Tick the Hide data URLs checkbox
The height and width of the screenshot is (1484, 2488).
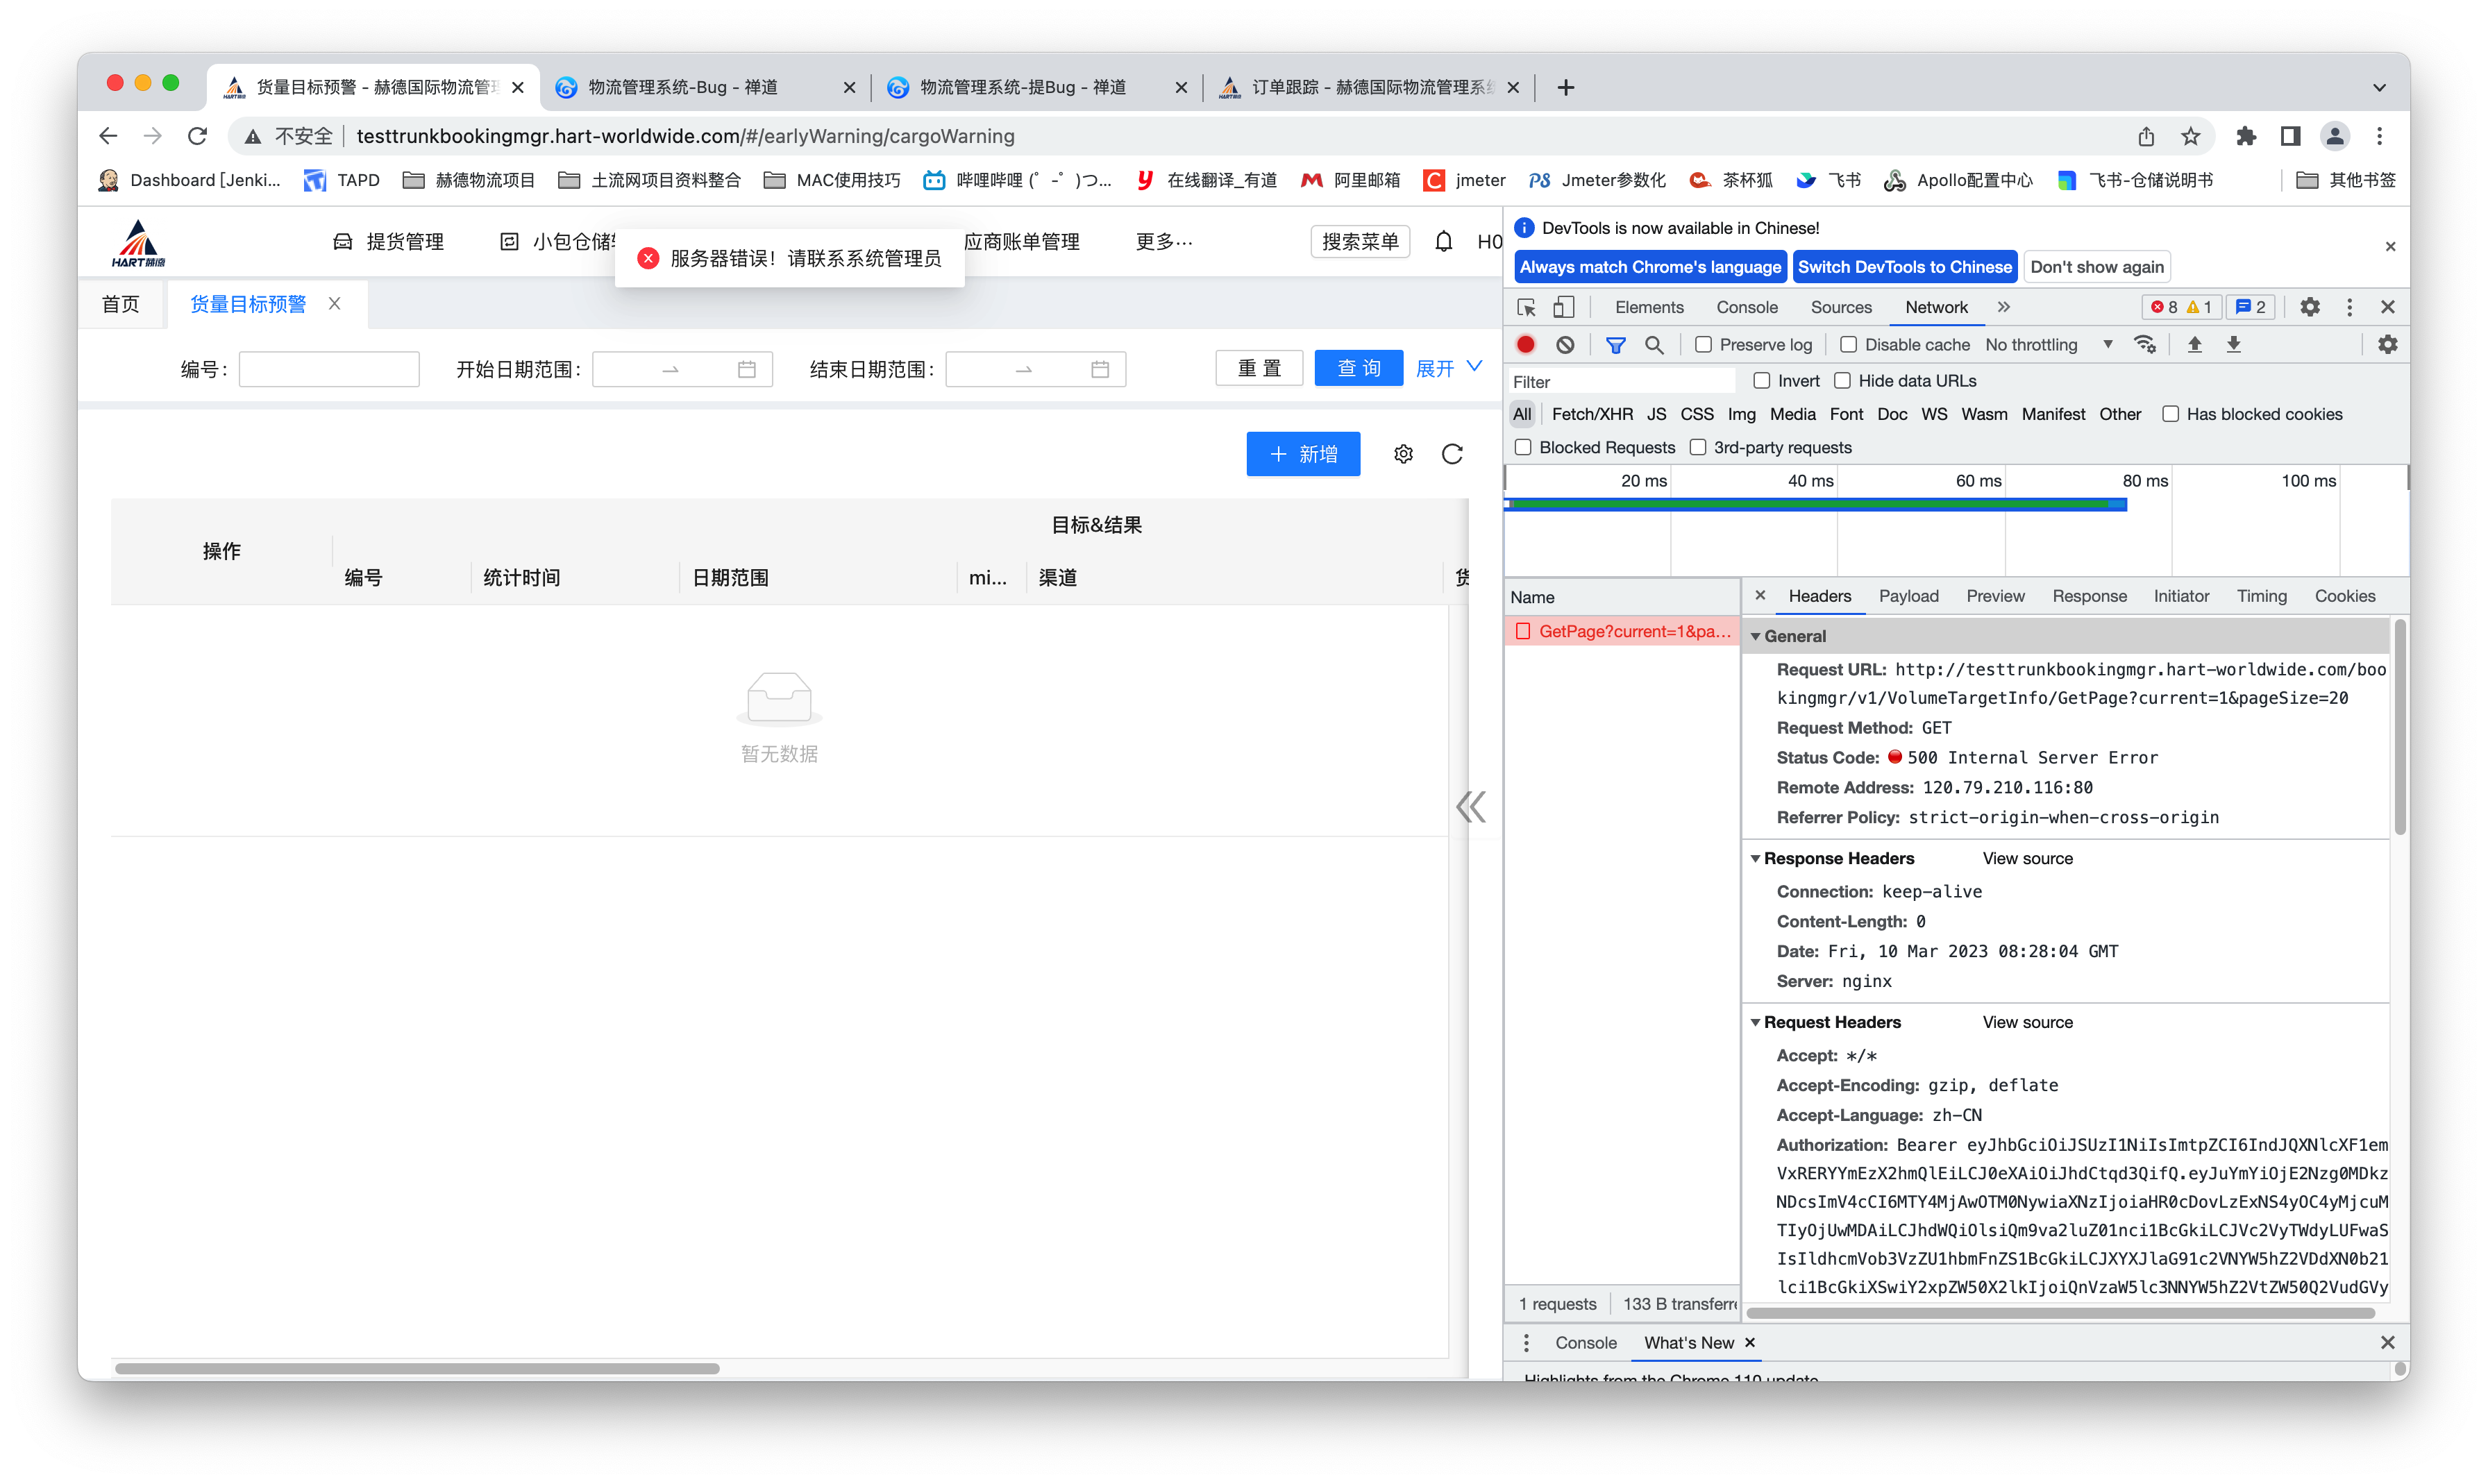point(1842,381)
